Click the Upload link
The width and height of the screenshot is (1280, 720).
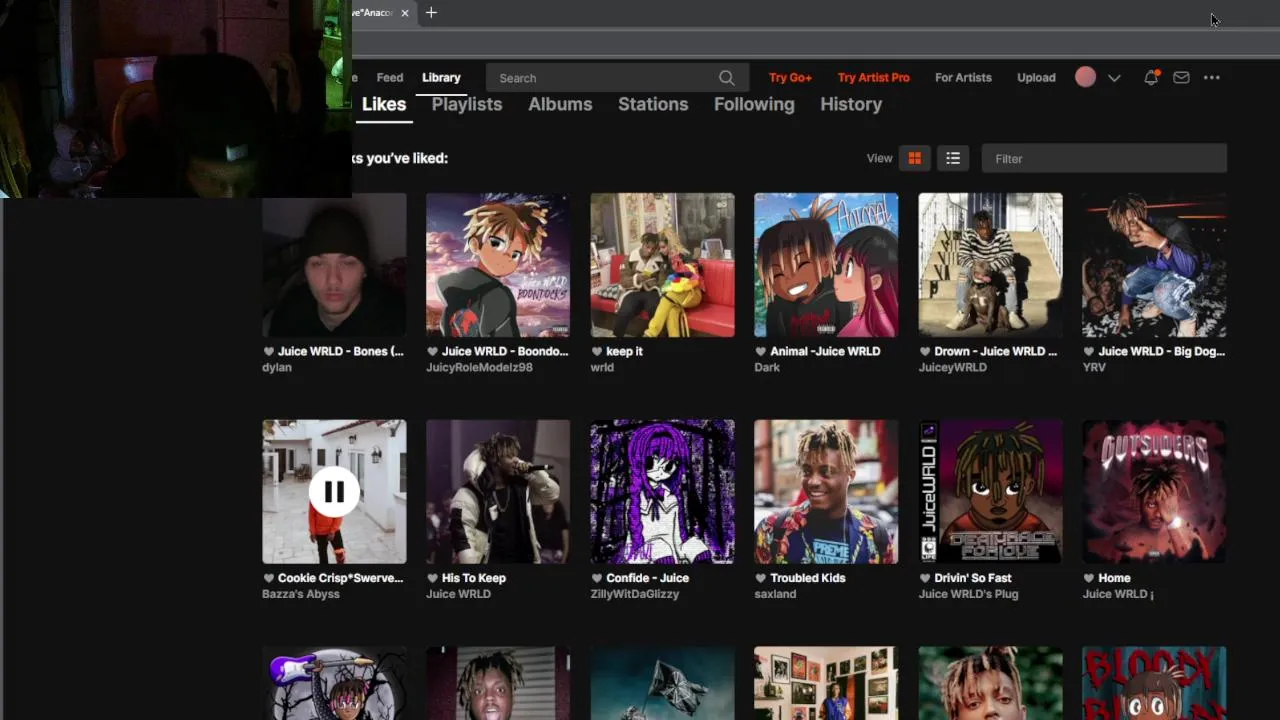pyautogui.click(x=1036, y=77)
